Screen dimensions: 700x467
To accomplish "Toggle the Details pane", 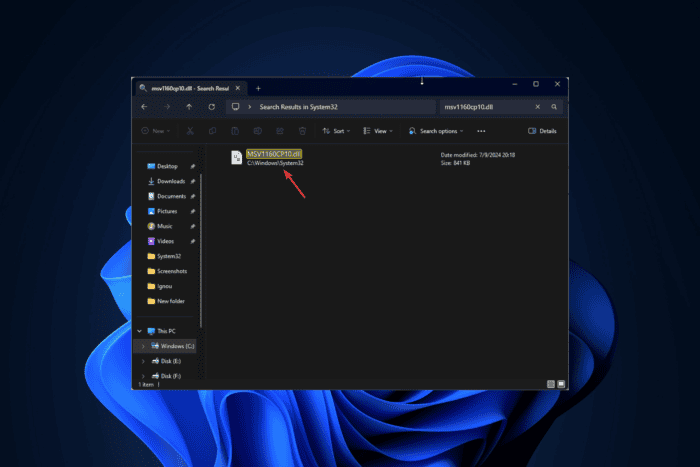I will [x=542, y=131].
